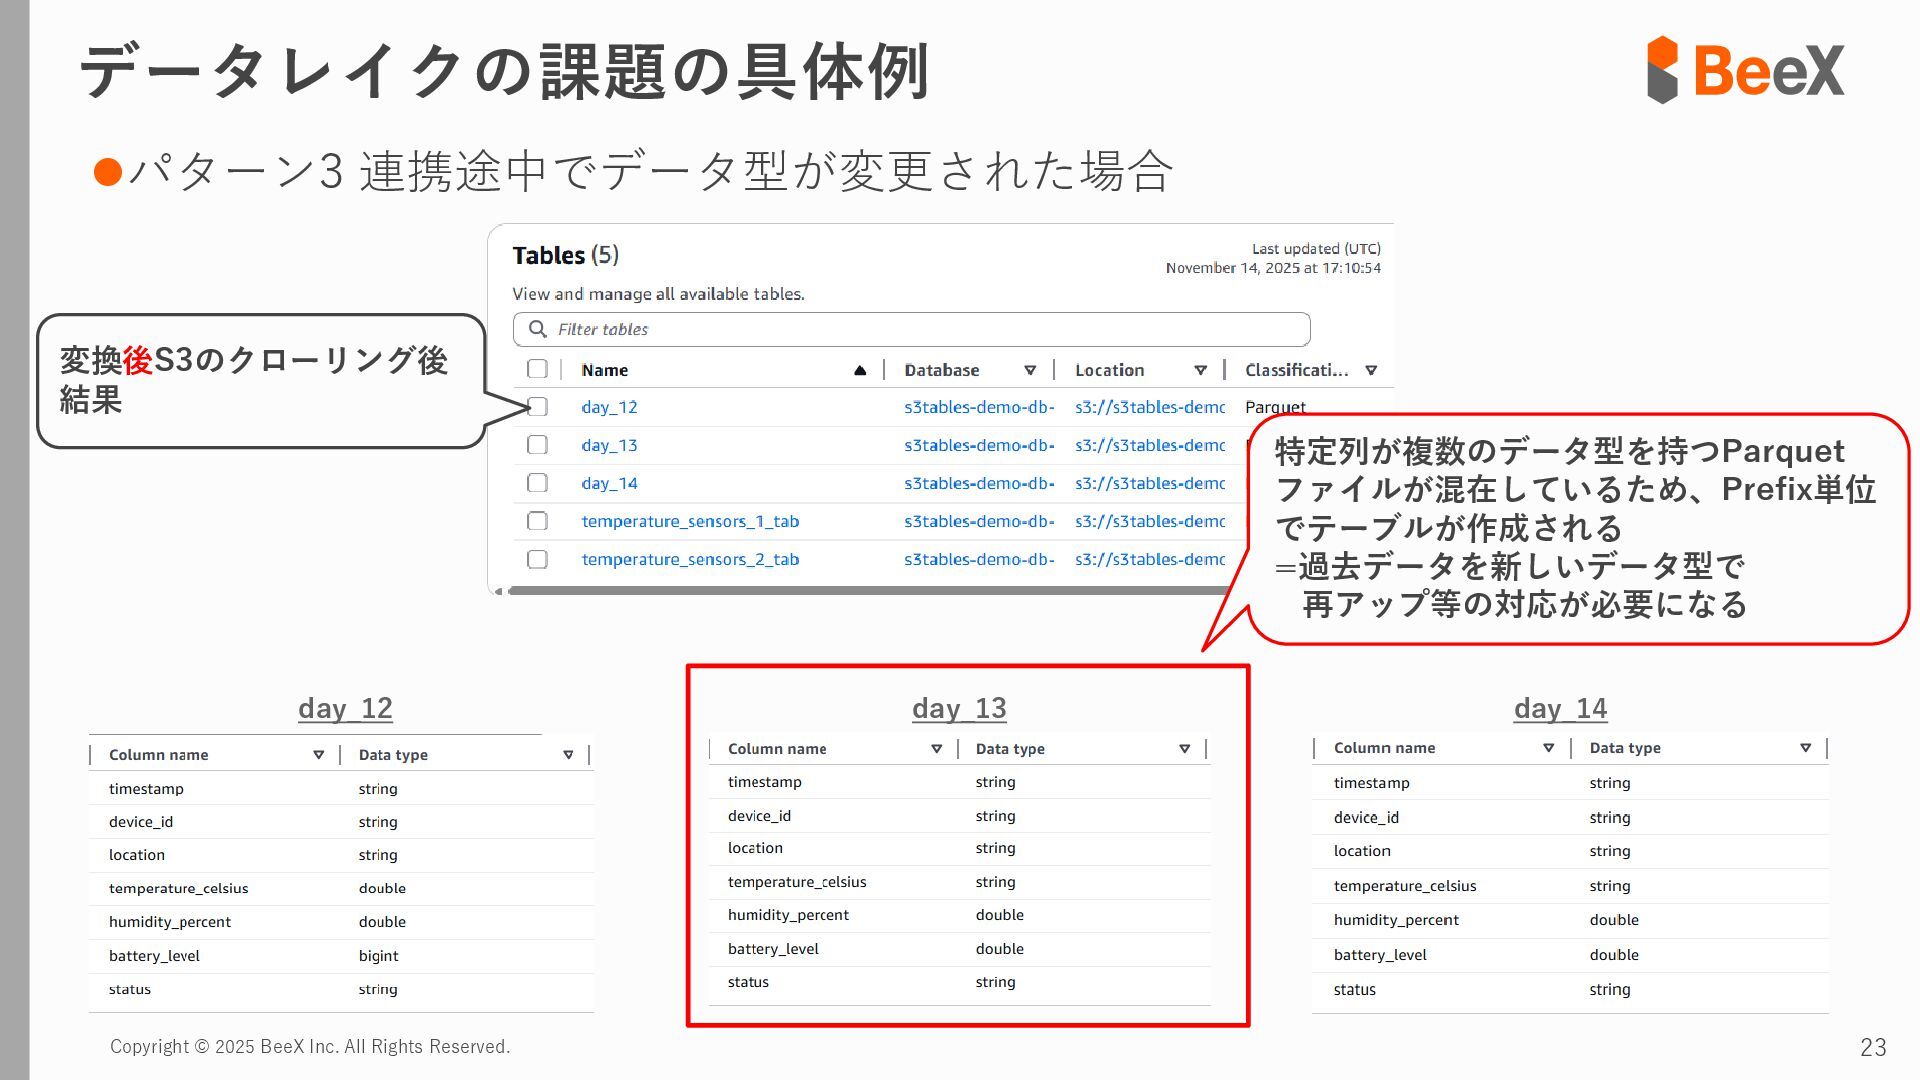Open the temperature_sensors_2_tab link
Image resolution: width=1920 pixels, height=1080 pixels.
point(690,559)
